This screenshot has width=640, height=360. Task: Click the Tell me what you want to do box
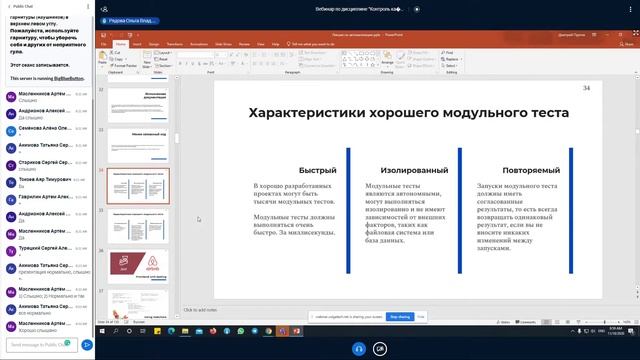[x=311, y=44]
